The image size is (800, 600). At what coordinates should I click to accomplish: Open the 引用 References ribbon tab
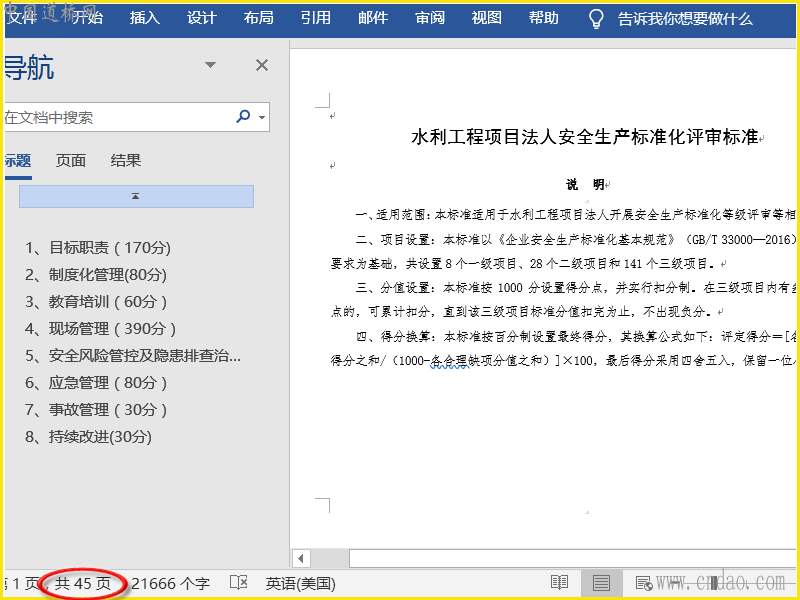[x=316, y=18]
